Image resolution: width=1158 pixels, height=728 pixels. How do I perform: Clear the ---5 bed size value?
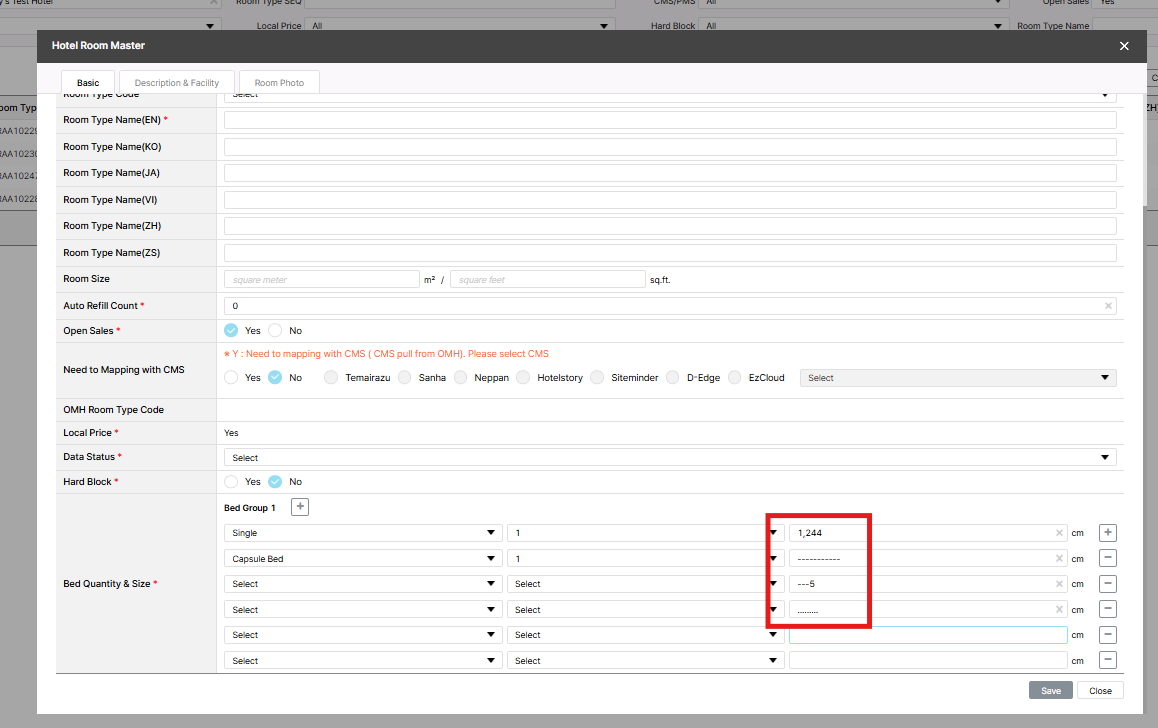pyautogui.click(x=1059, y=583)
